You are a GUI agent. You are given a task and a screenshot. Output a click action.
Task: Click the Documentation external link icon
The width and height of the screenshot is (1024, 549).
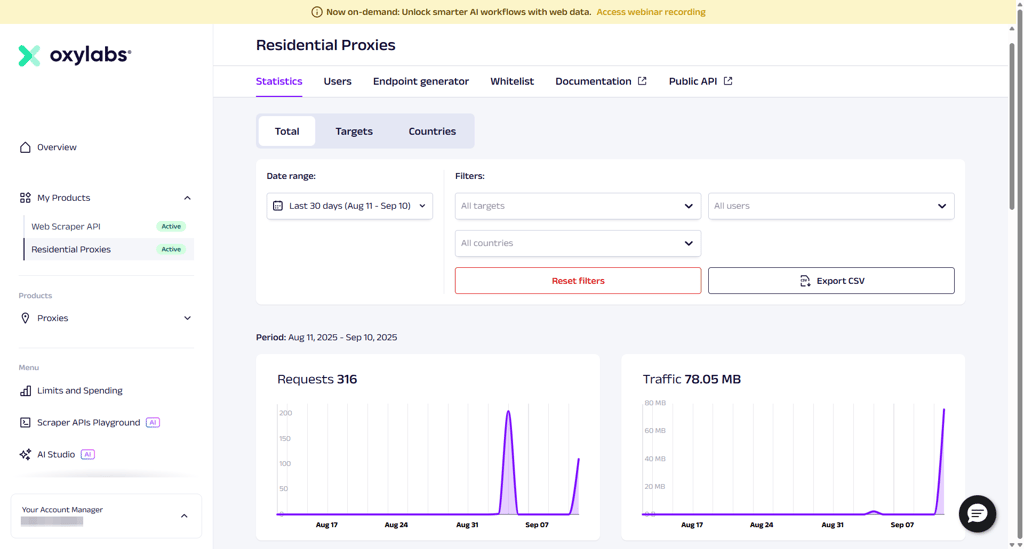point(642,81)
